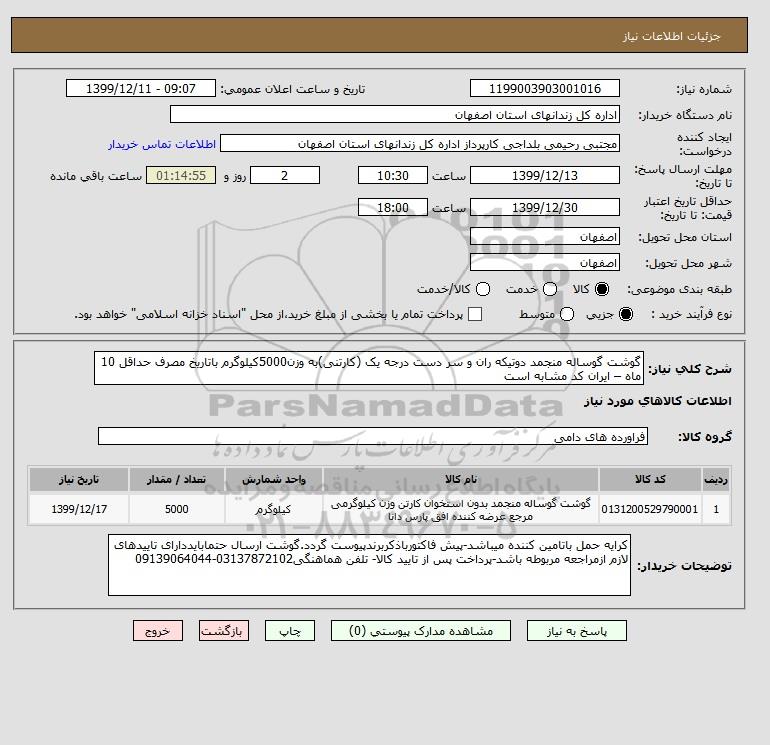
Task: Click the شهر محل تحویل field
Action: point(545,263)
